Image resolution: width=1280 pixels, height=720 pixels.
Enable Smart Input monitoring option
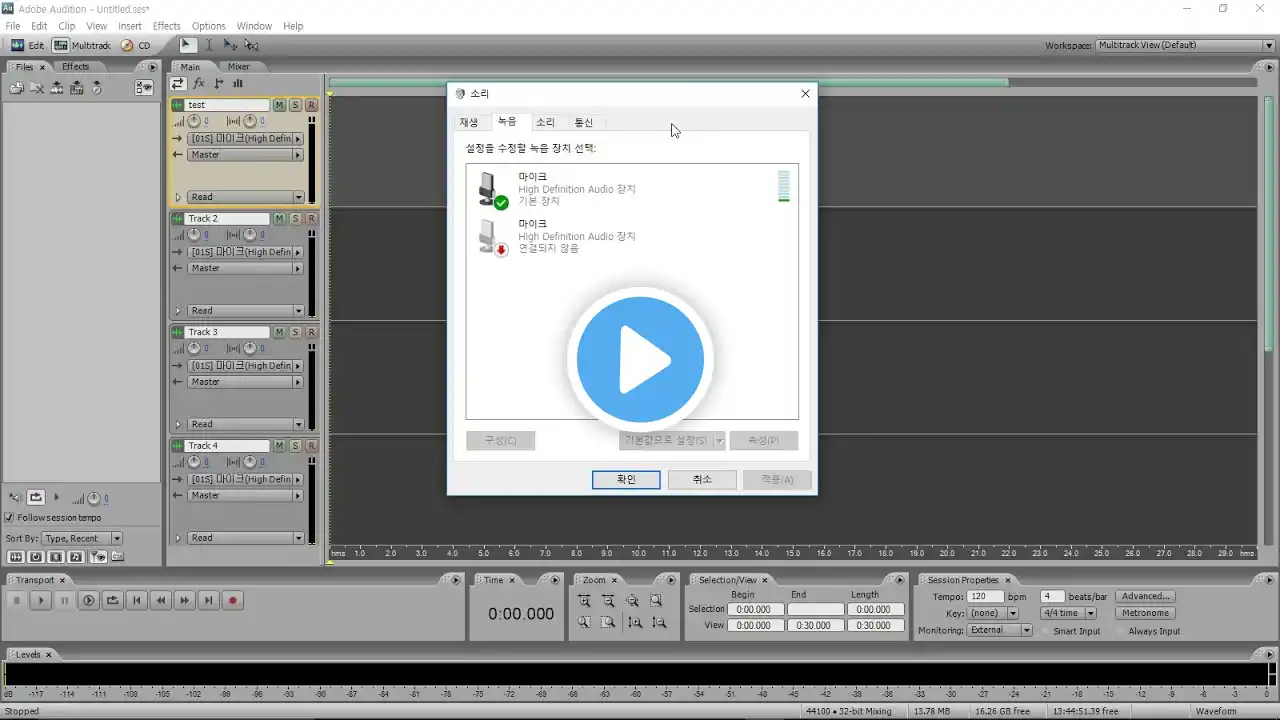click(1046, 631)
